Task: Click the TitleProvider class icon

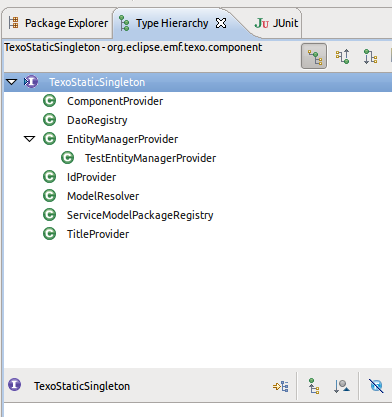Action: 50,234
